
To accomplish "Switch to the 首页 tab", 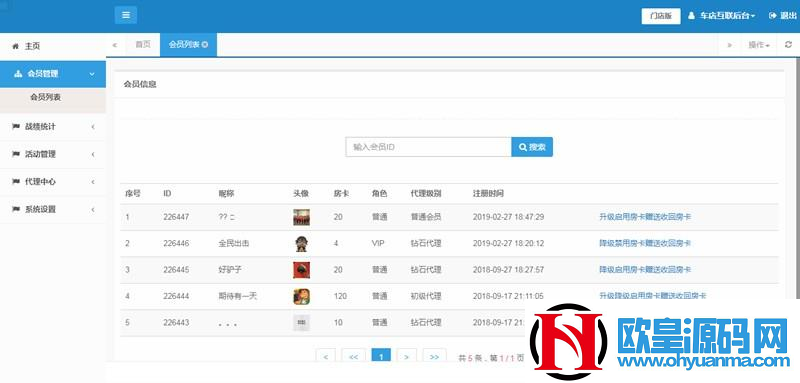I will point(143,45).
